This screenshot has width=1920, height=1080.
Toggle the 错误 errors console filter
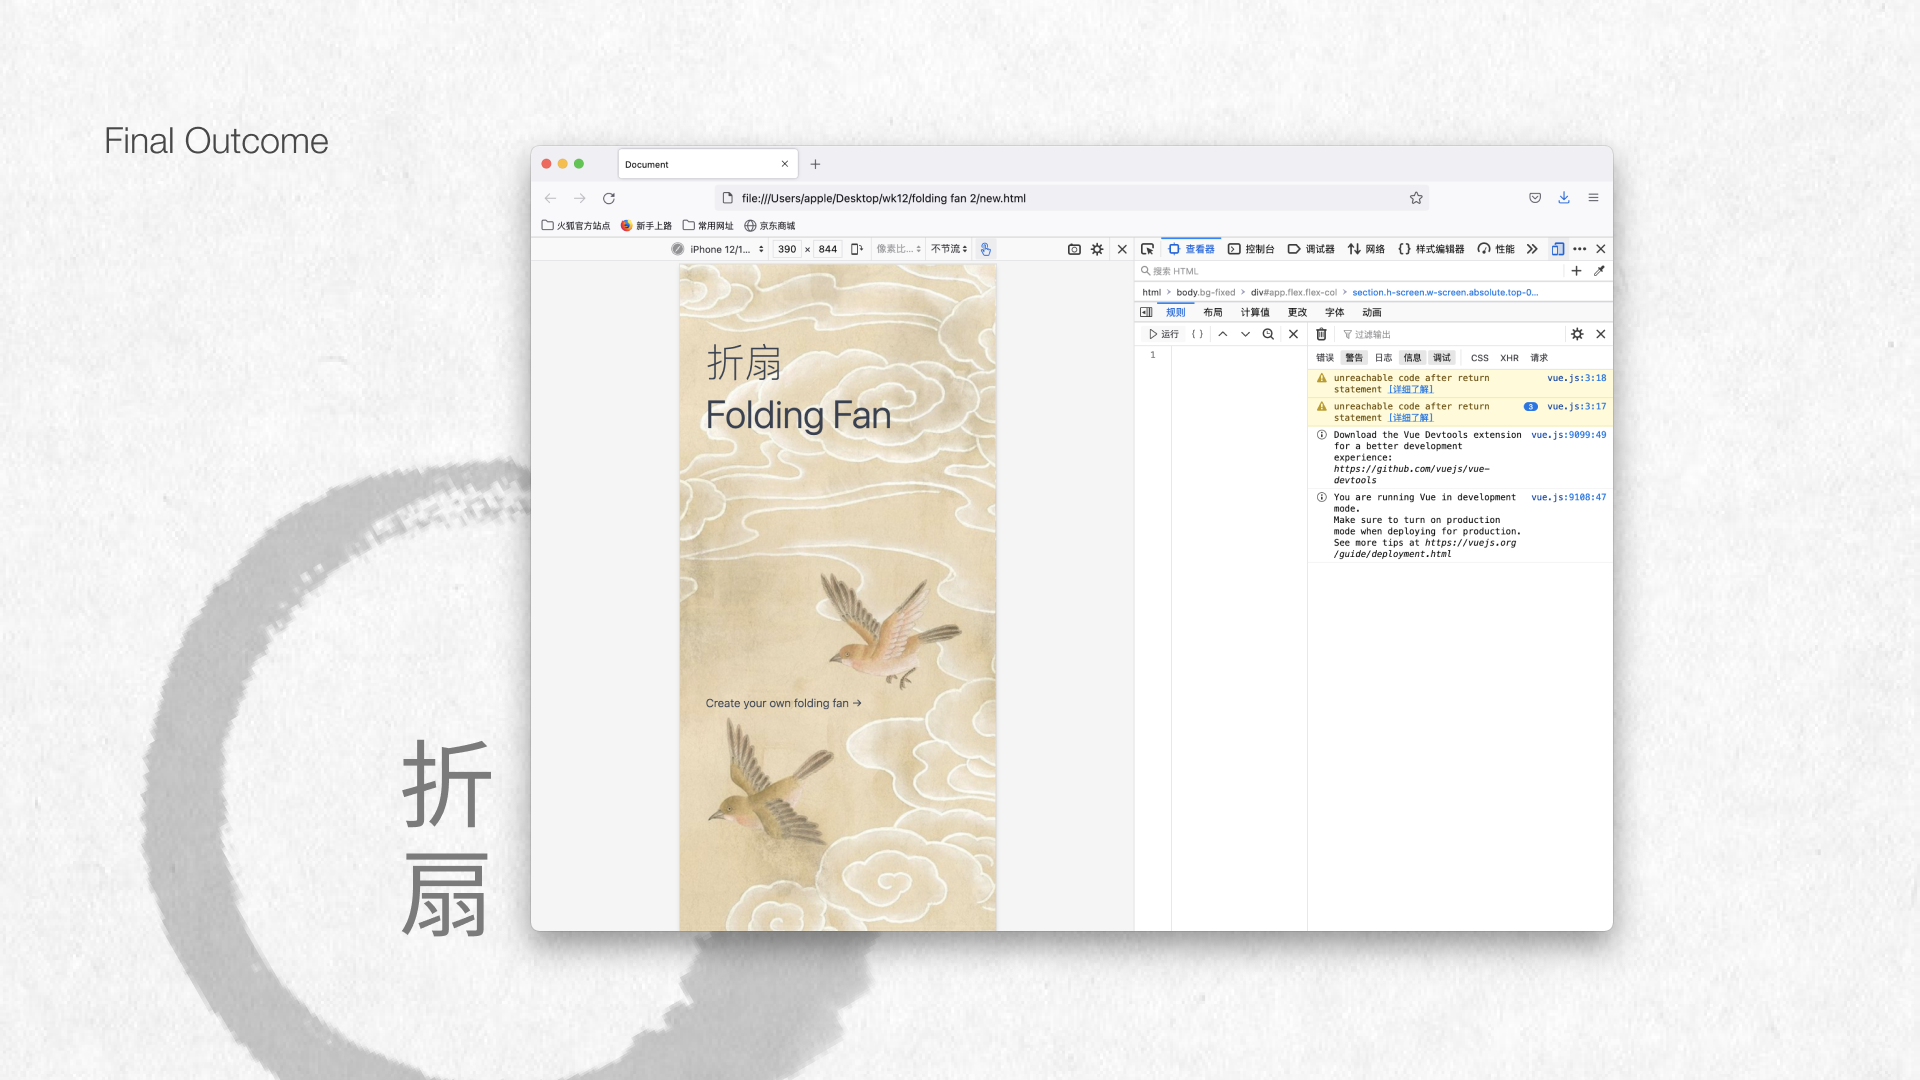point(1325,358)
